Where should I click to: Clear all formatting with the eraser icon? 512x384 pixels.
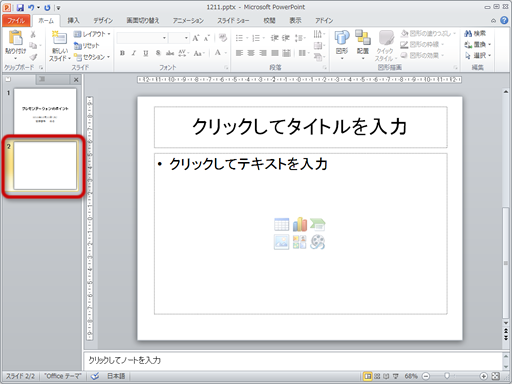tap(223, 38)
